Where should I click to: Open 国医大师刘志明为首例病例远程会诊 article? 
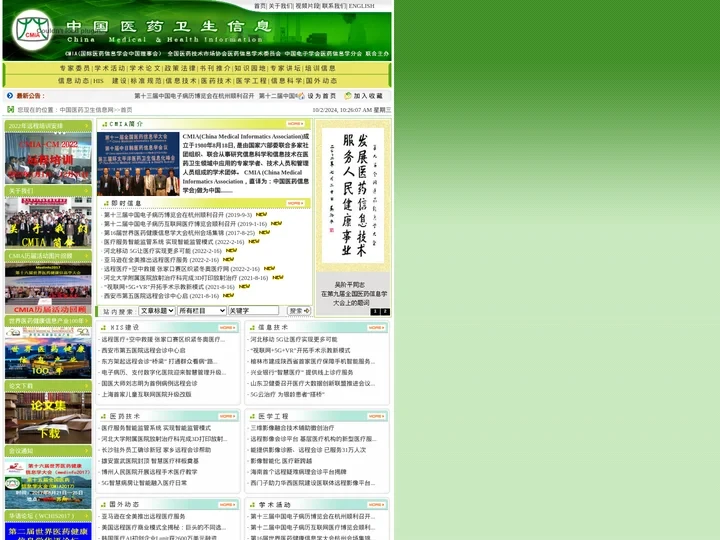click(149, 383)
